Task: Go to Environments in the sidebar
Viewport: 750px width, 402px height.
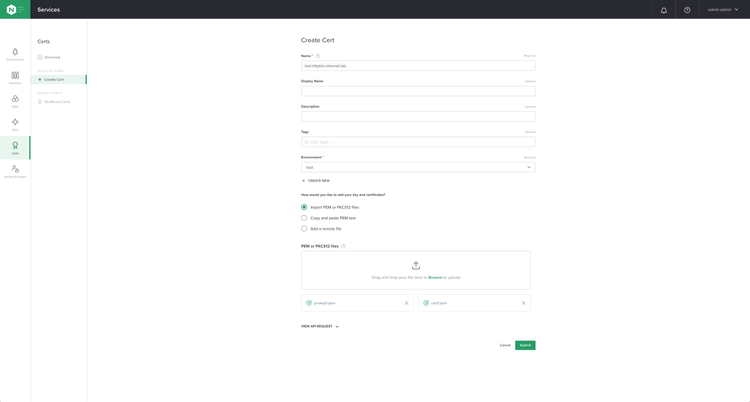Action: tap(15, 54)
